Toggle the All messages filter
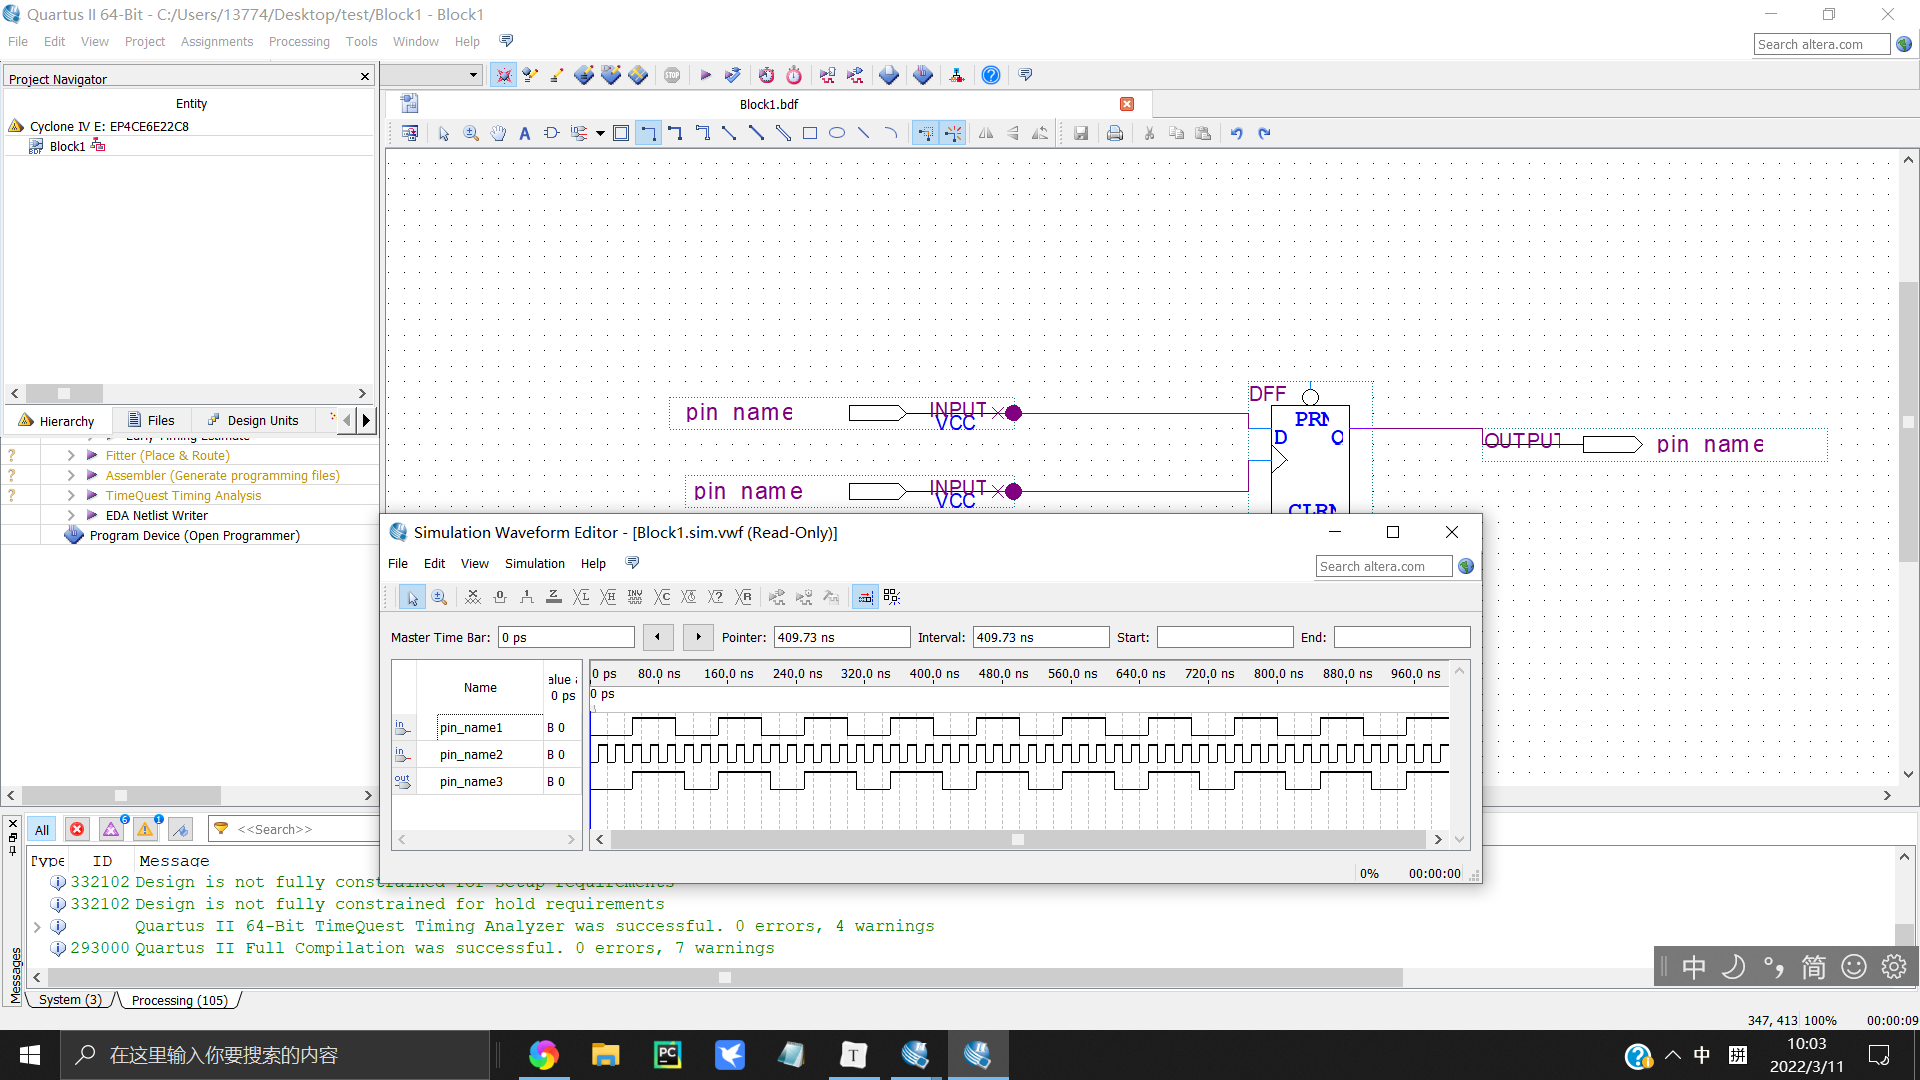 coord(42,829)
